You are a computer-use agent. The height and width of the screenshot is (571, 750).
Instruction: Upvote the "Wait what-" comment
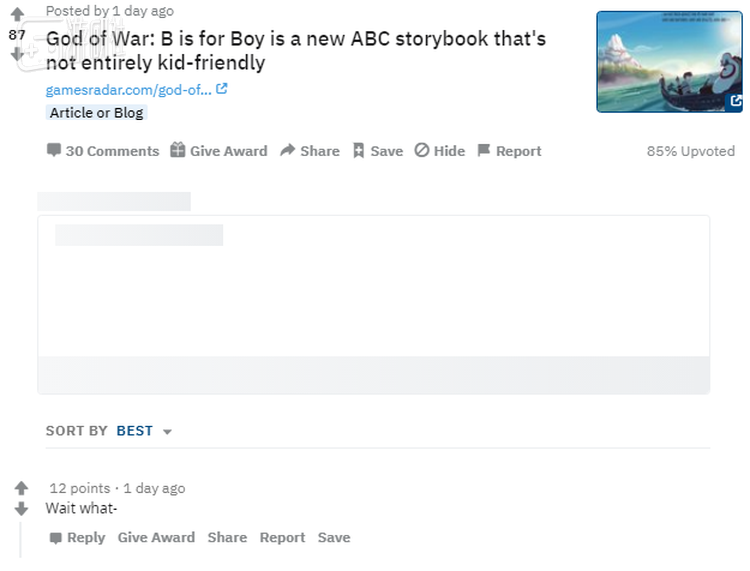(21, 488)
